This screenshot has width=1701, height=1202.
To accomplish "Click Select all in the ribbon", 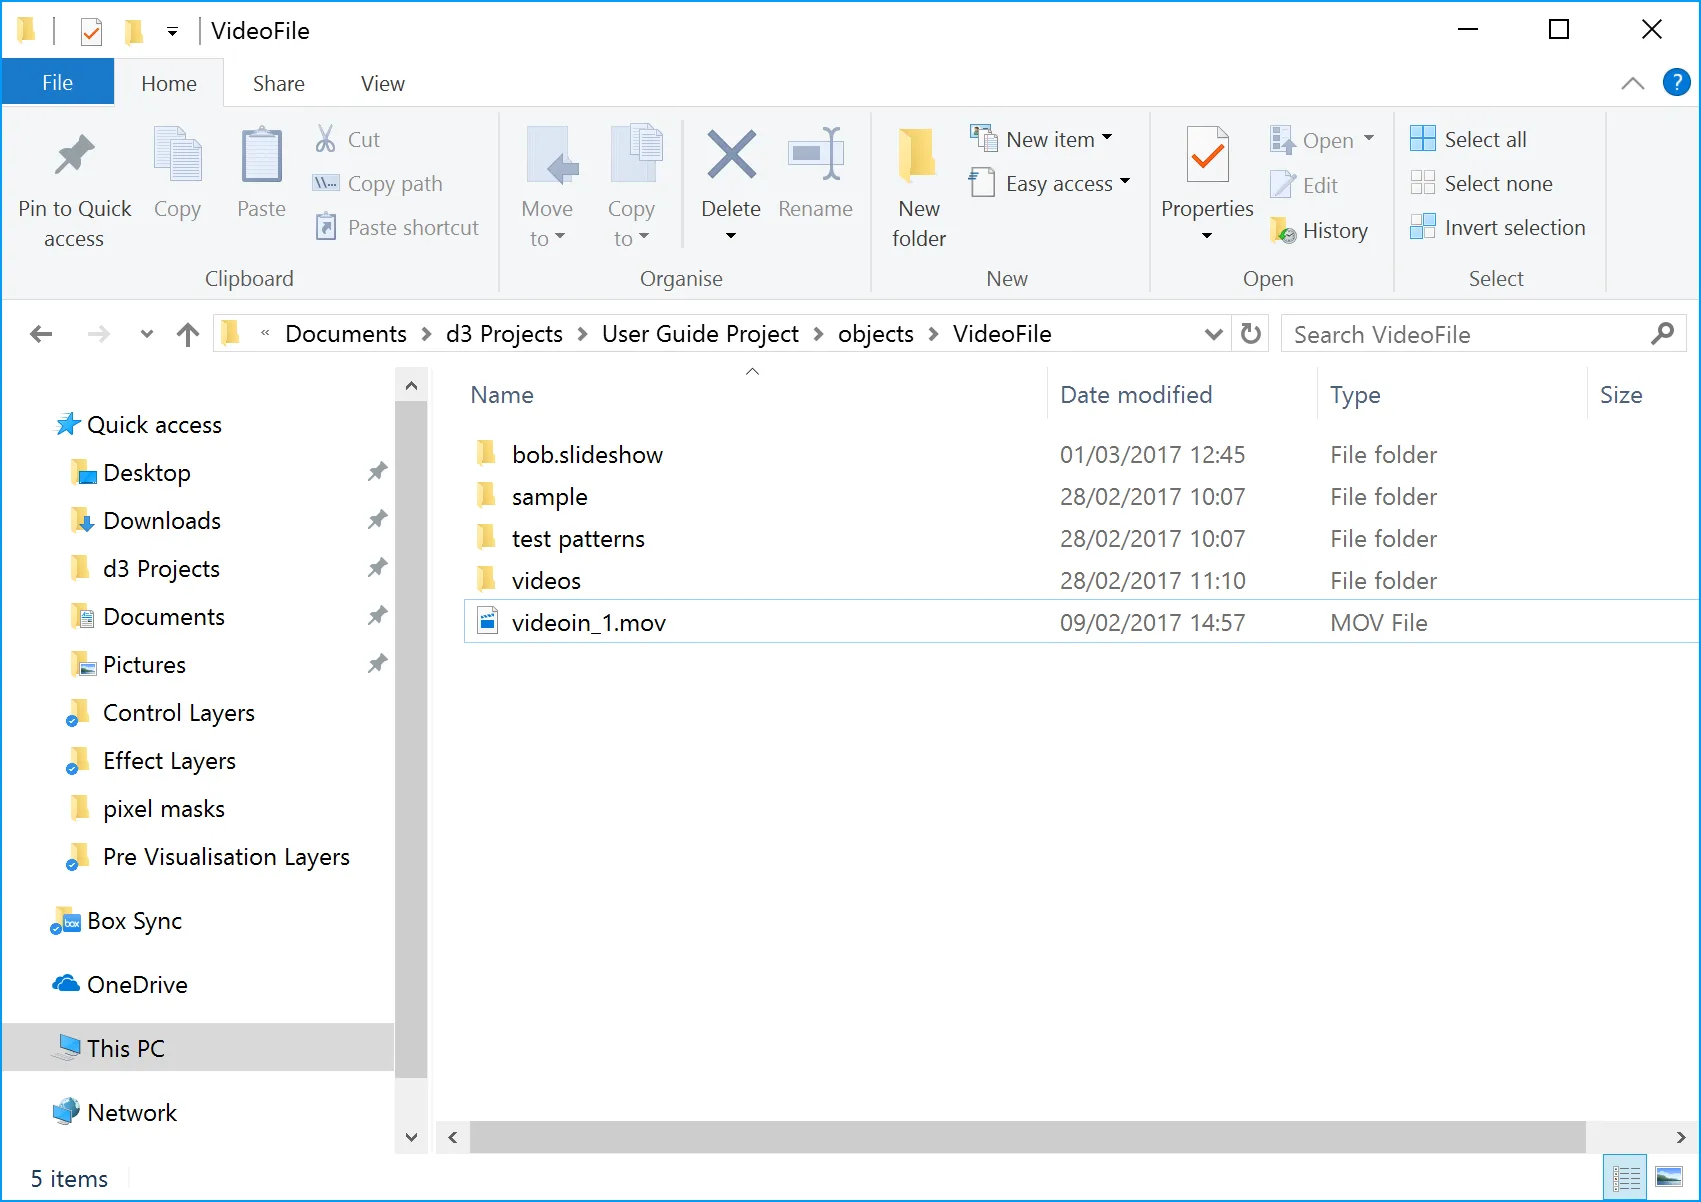I will 1468,139.
